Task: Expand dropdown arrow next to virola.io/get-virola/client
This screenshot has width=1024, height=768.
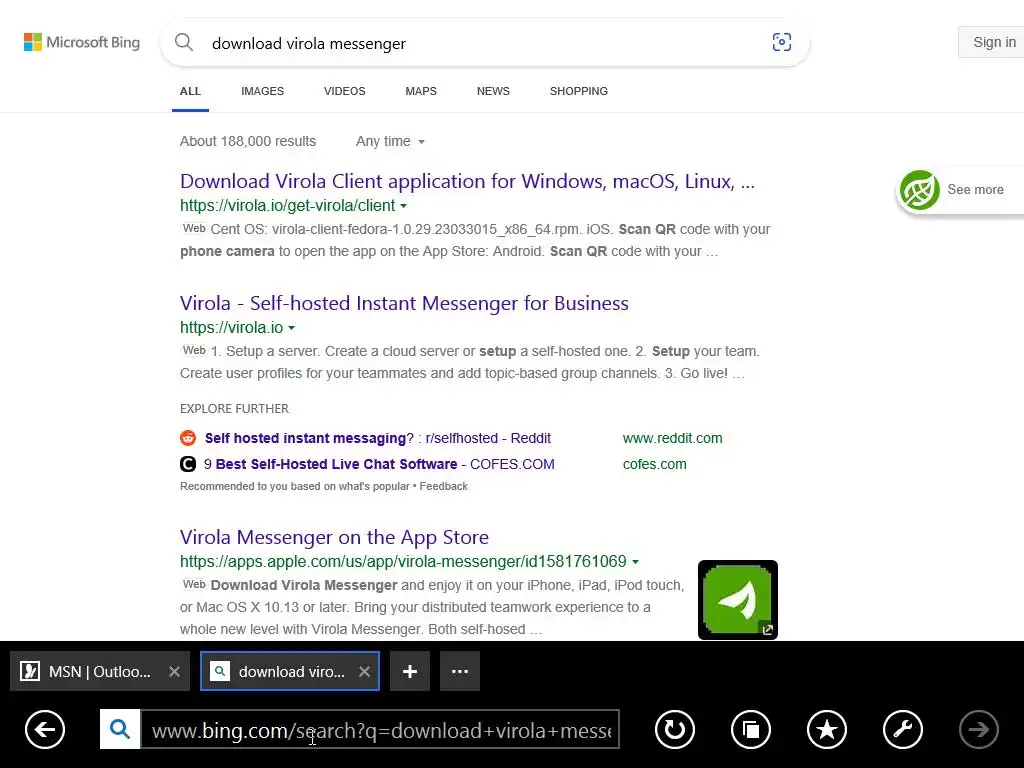Action: tap(404, 206)
